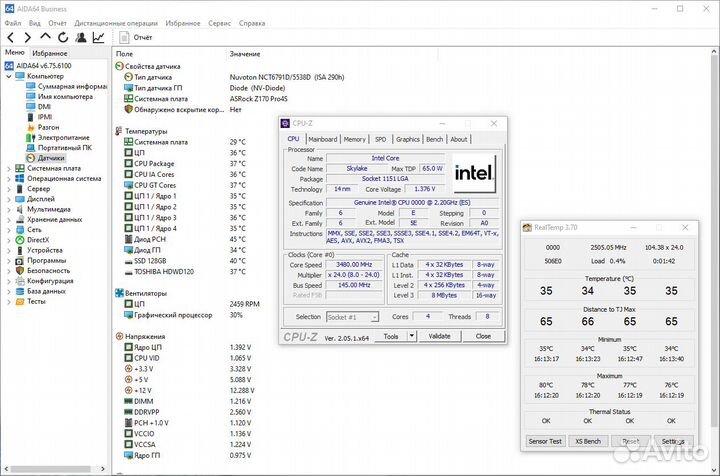Switch to CPU-Z Bench tab
Screen dimensions: 720x476
(434, 139)
